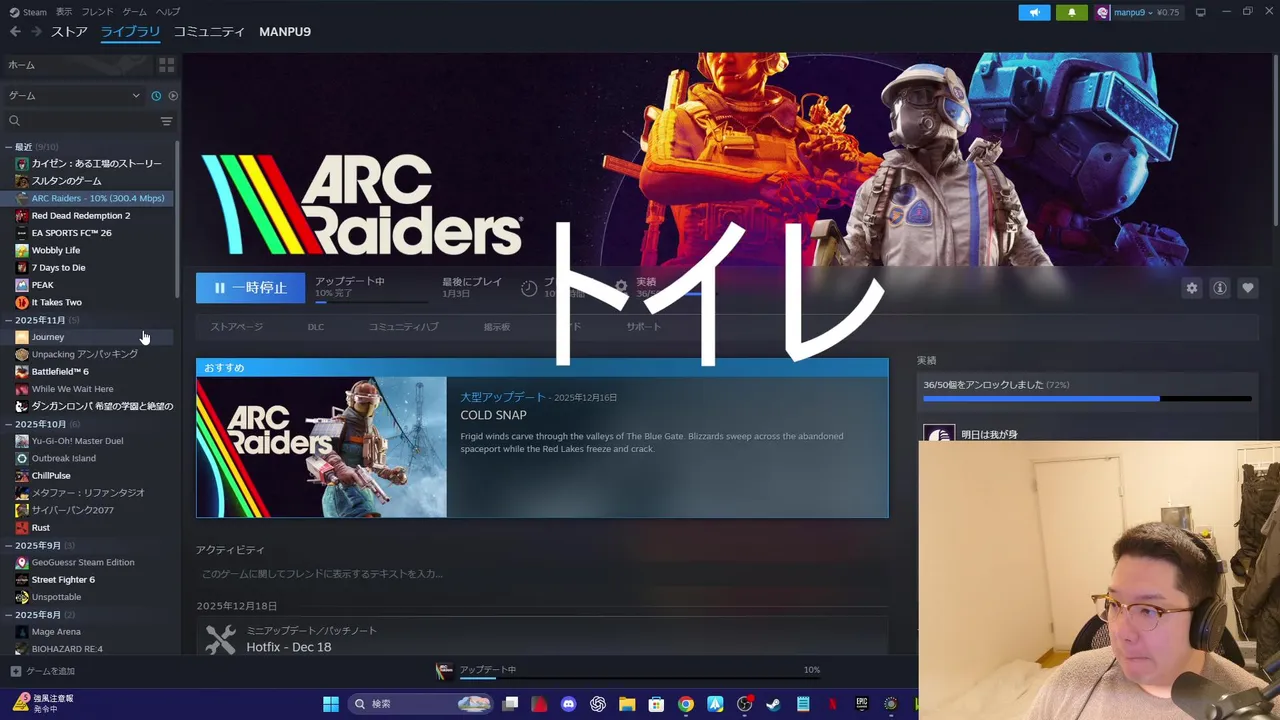Open Wobbly Life from the sidebar
Screen dimensions: 1280x720
[x=55, y=250]
